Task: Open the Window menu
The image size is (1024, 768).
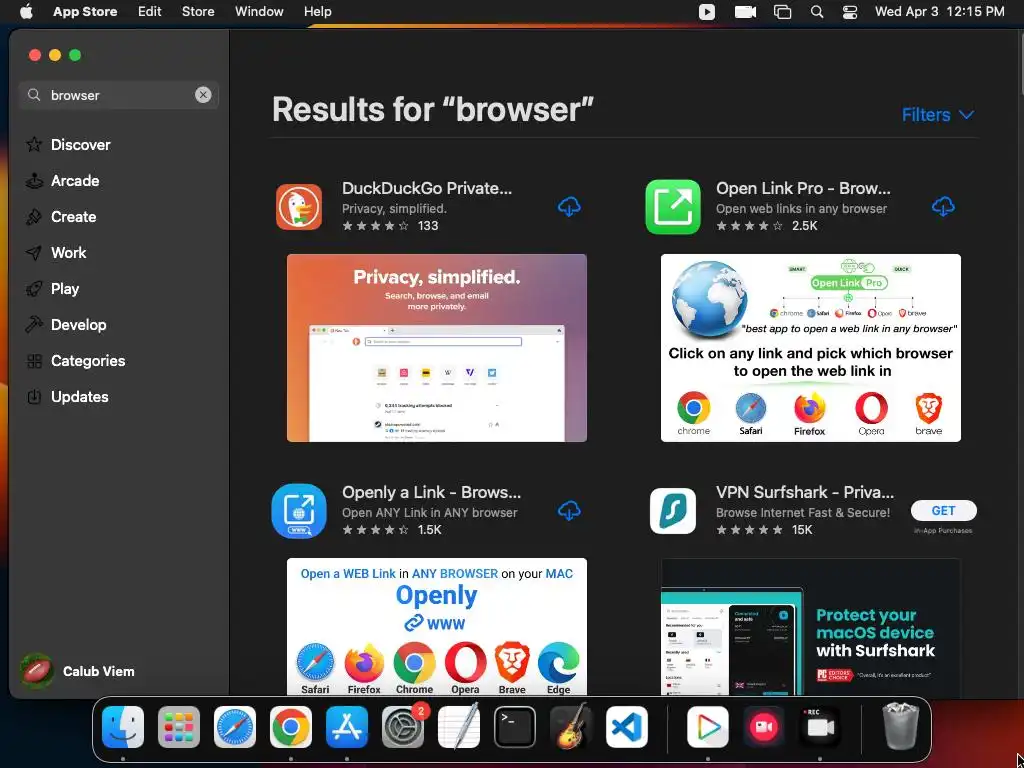Action: tap(259, 11)
